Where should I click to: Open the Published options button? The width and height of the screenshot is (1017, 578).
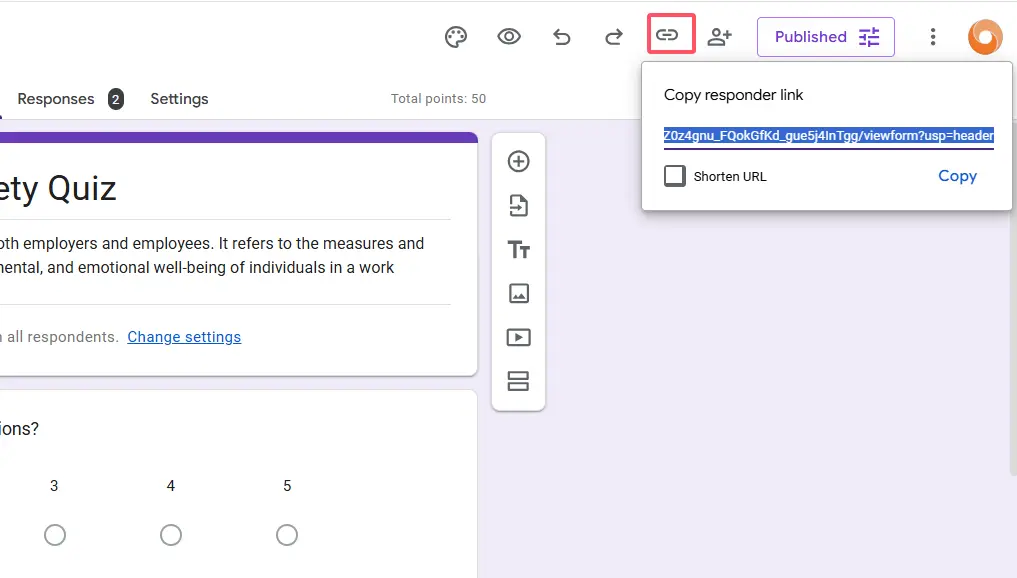click(825, 37)
